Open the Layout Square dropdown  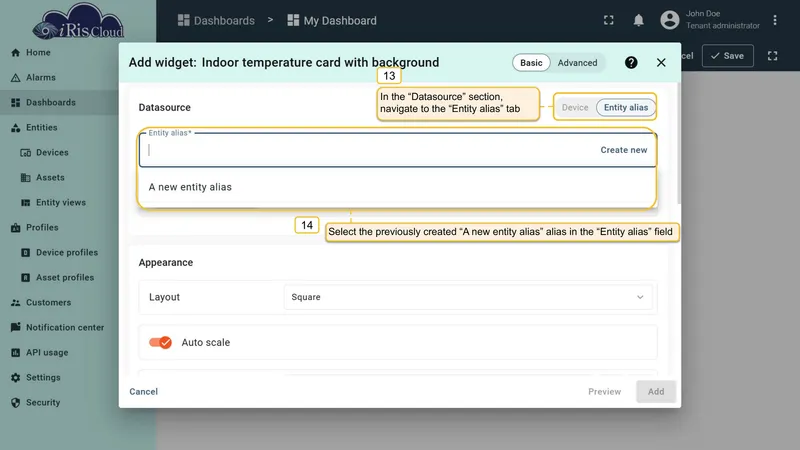coord(467,297)
